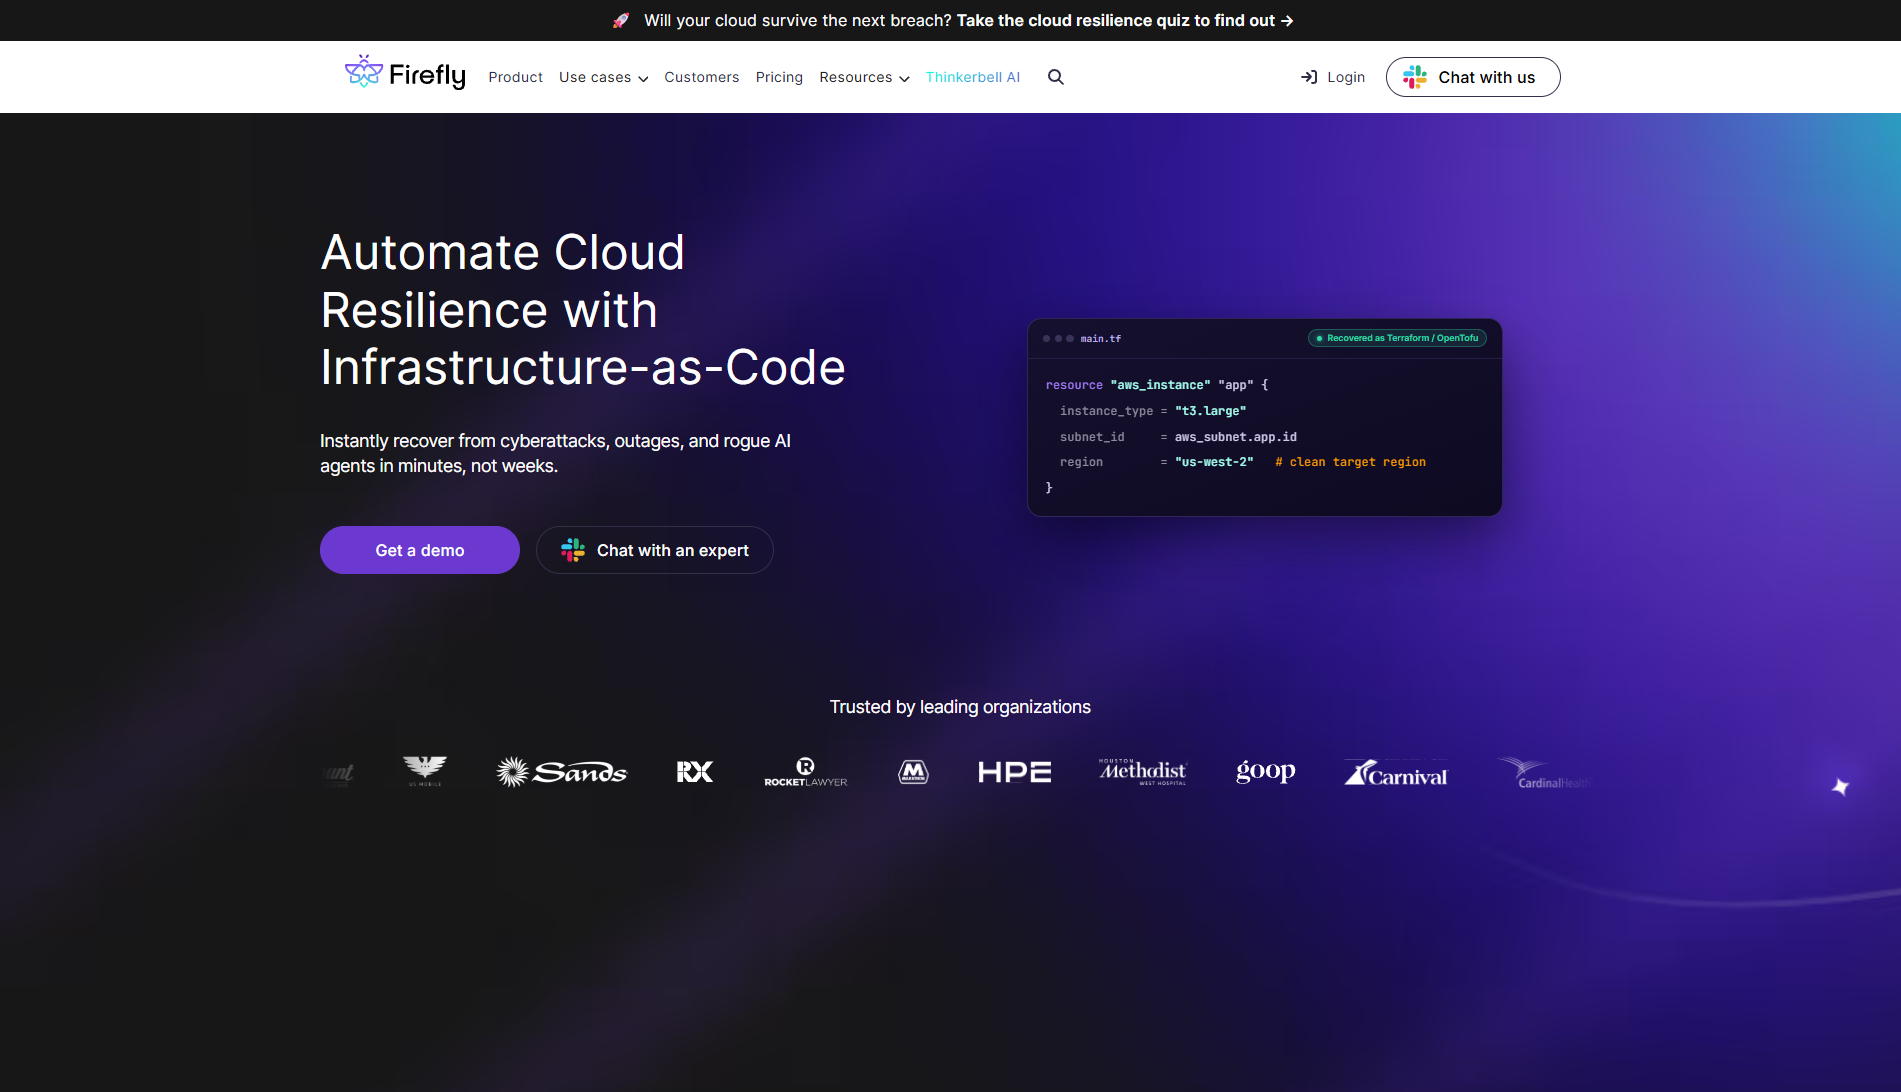Click the sparkle star icon at right edge
Screen dimensions: 1901x1092
click(1840, 787)
